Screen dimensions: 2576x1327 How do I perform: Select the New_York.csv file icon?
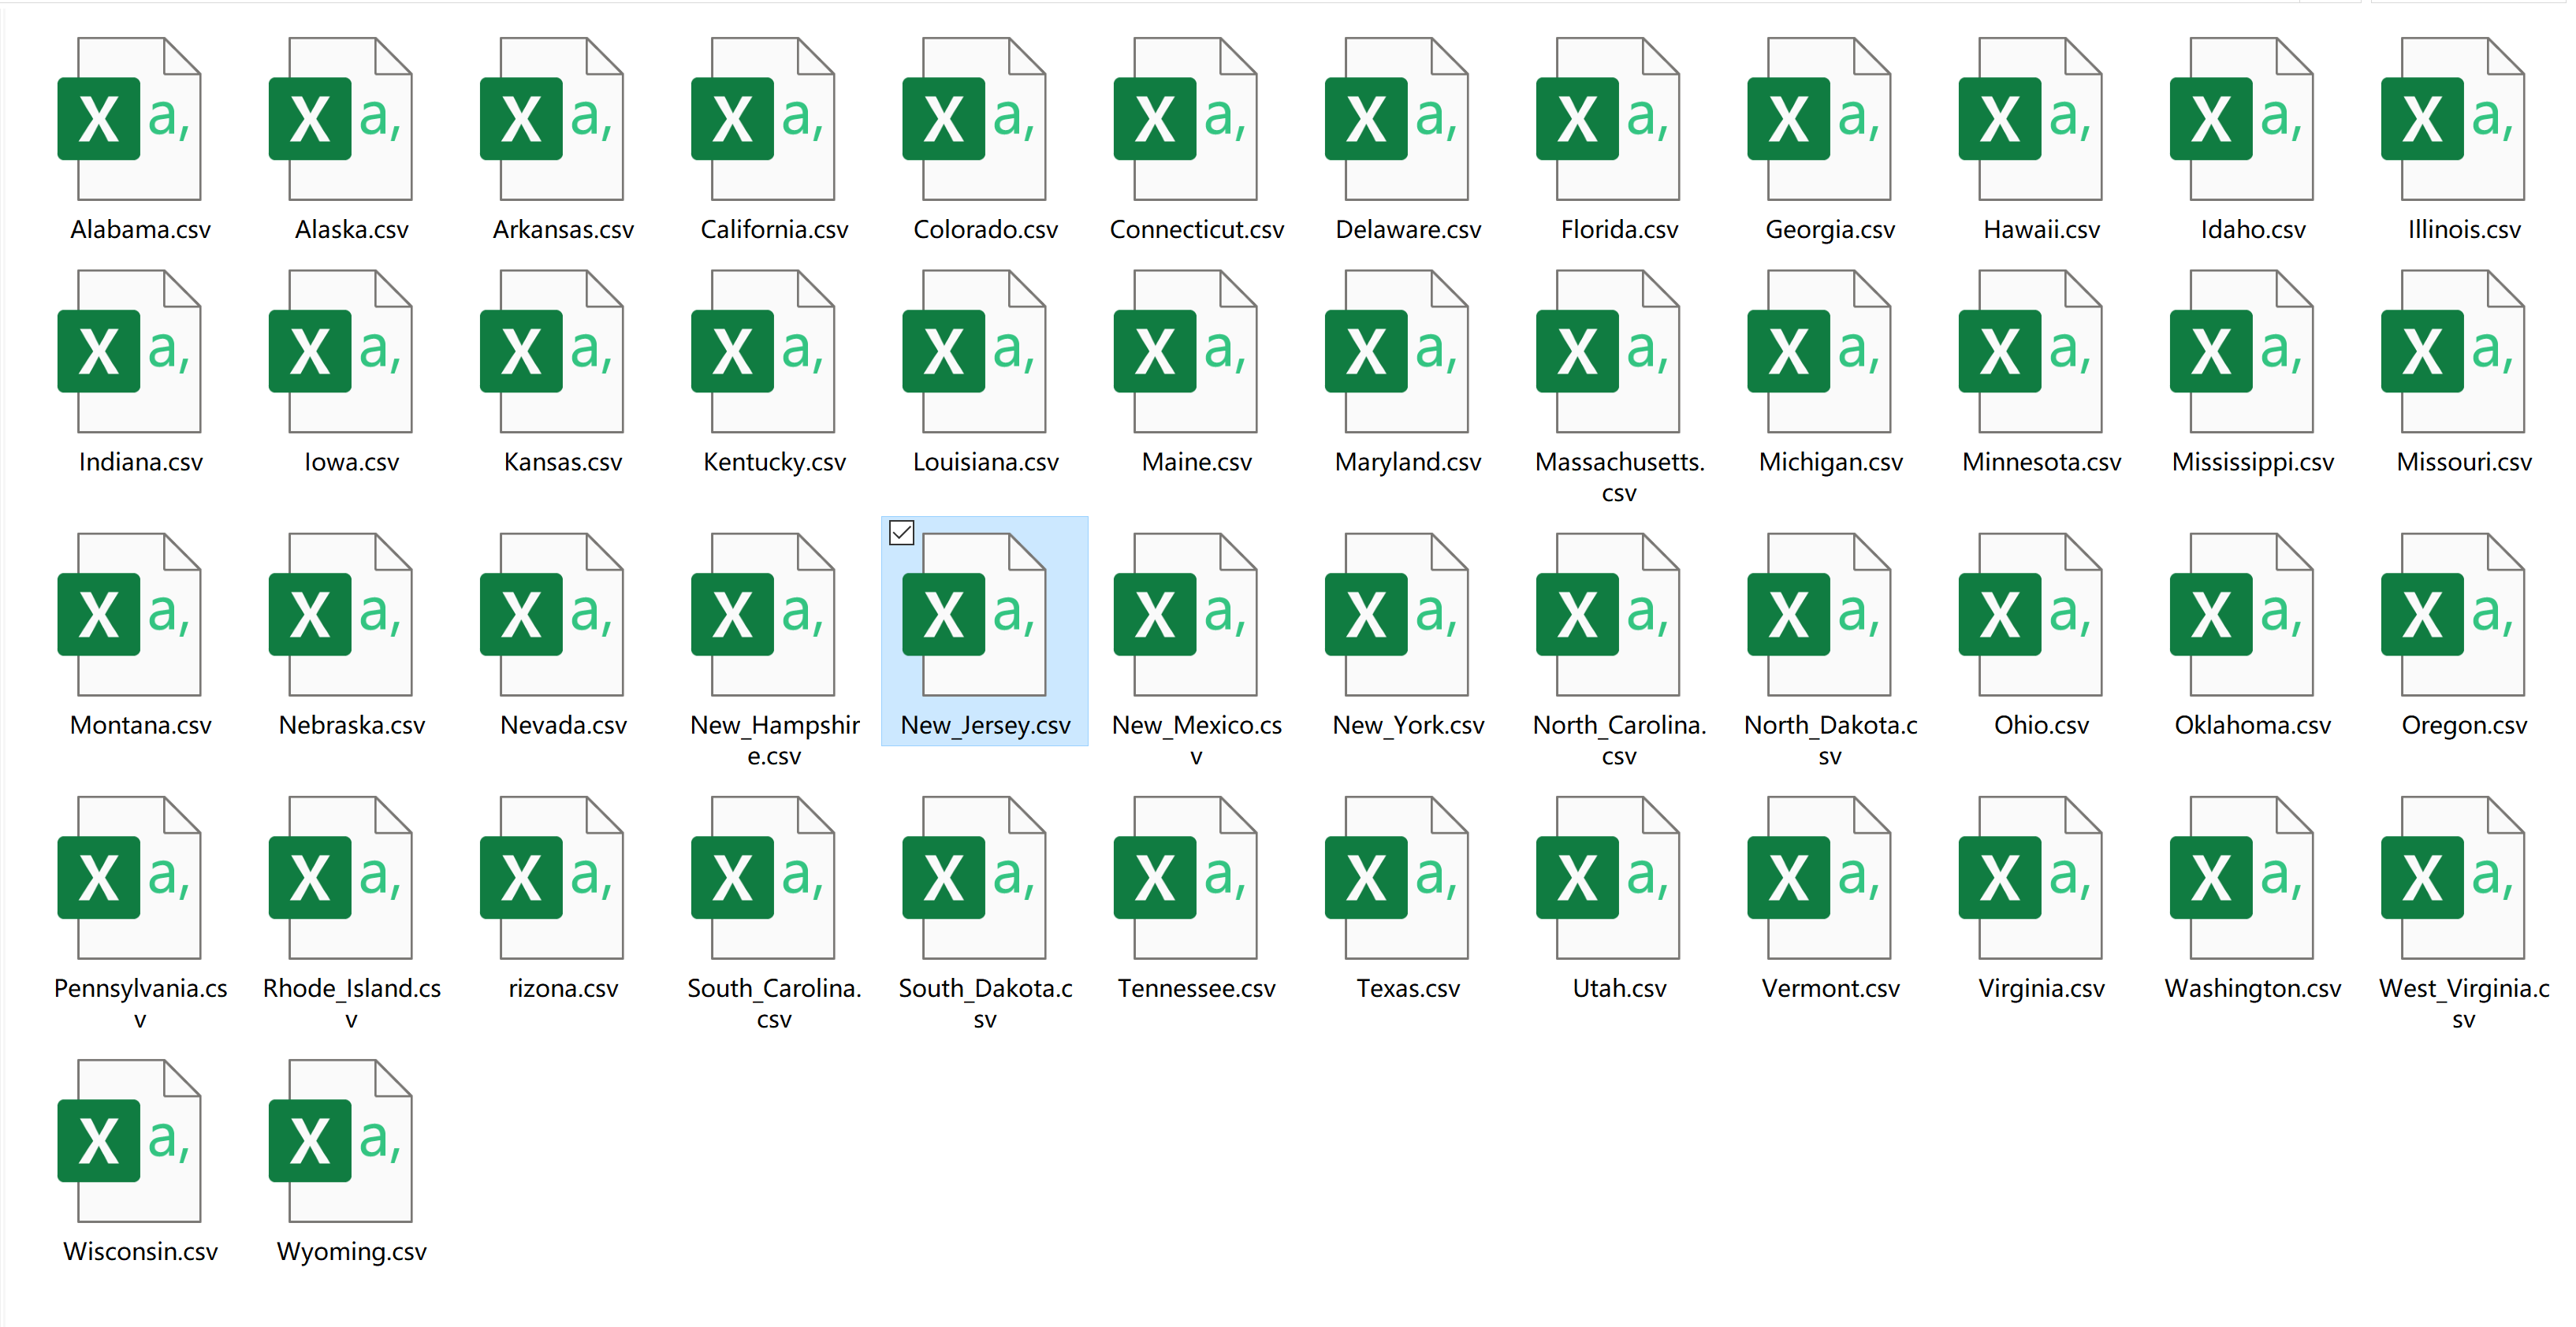(x=1397, y=614)
